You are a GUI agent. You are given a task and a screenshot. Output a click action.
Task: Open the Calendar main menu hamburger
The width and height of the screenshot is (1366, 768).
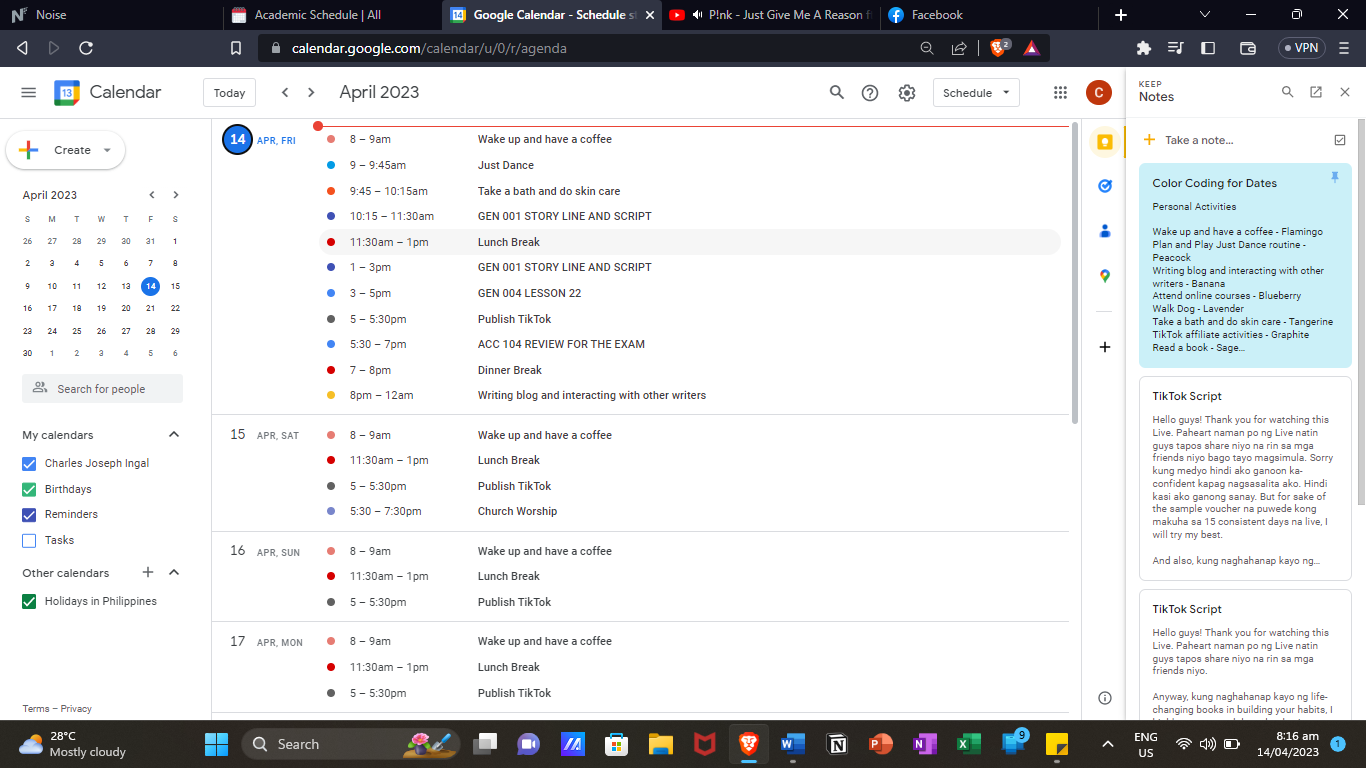[x=29, y=92]
